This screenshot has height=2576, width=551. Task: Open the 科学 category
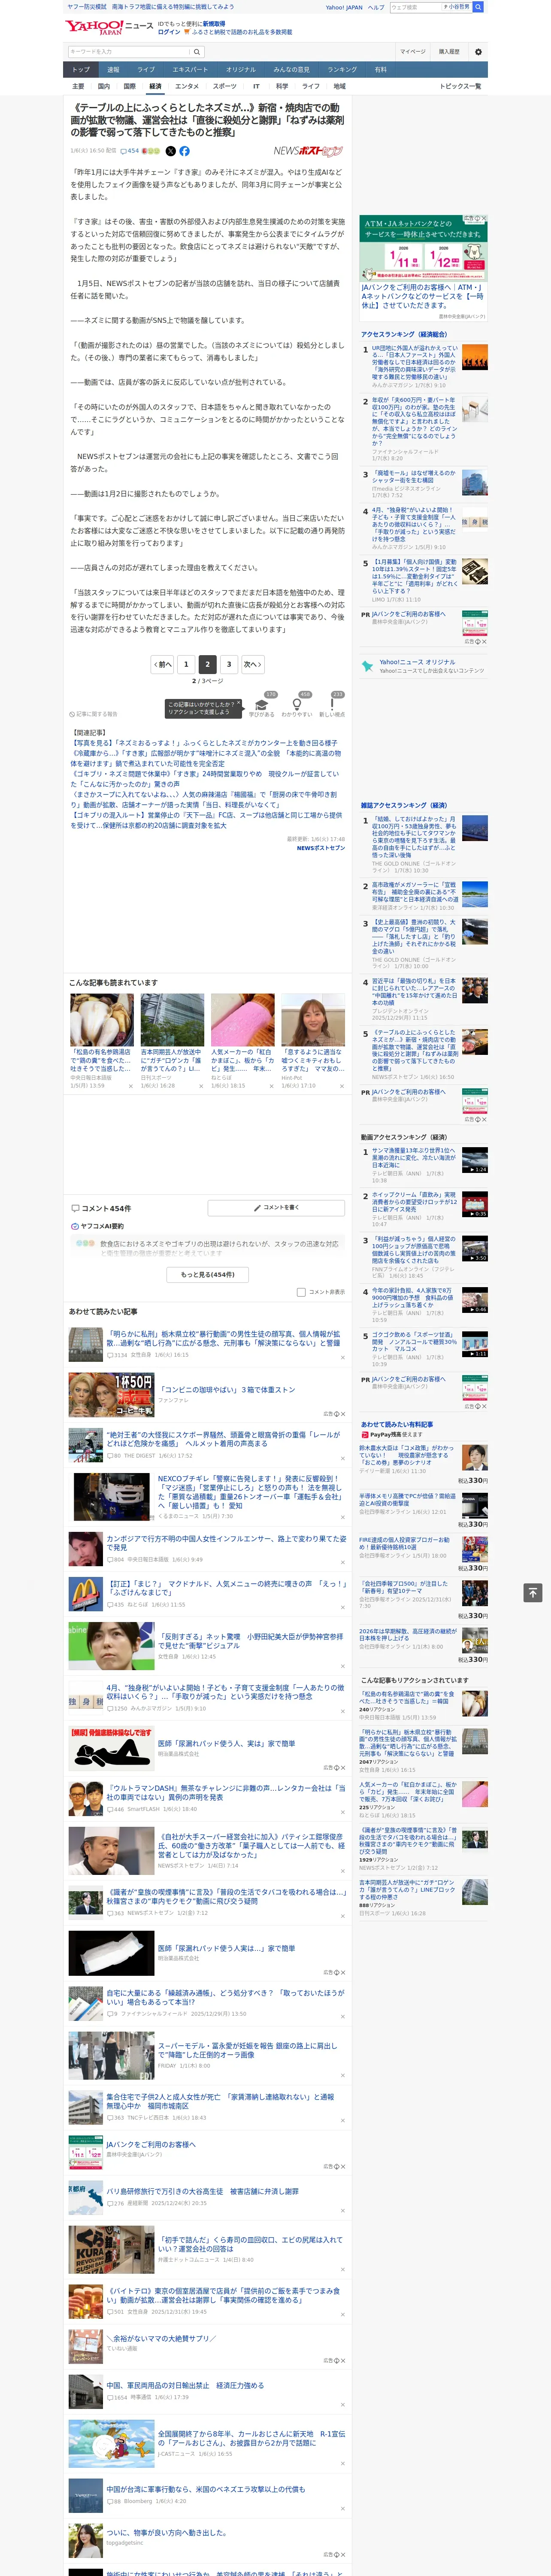pyautogui.click(x=282, y=86)
